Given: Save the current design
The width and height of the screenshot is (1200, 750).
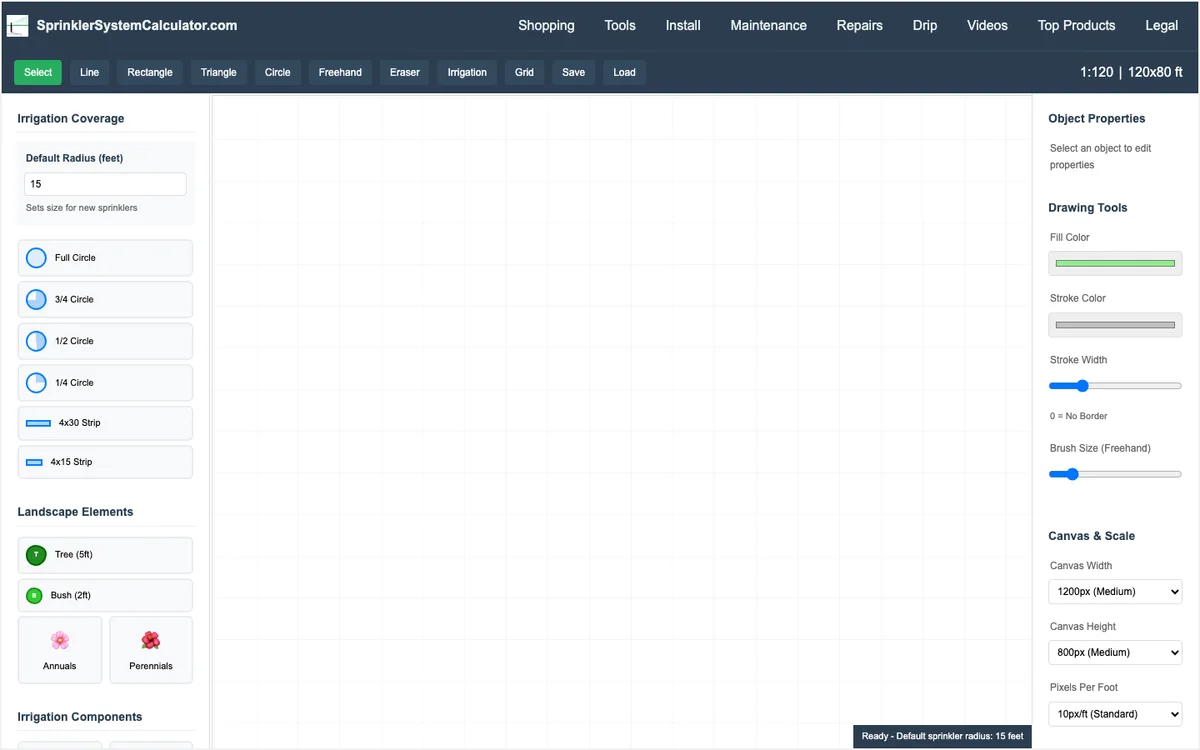Looking at the screenshot, I should [x=574, y=72].
